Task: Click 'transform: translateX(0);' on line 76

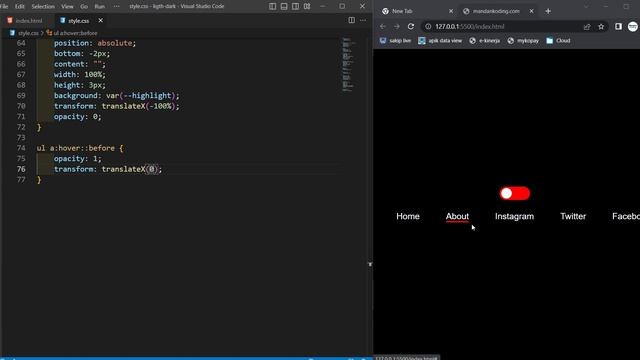Action: [x=108, y=169]
